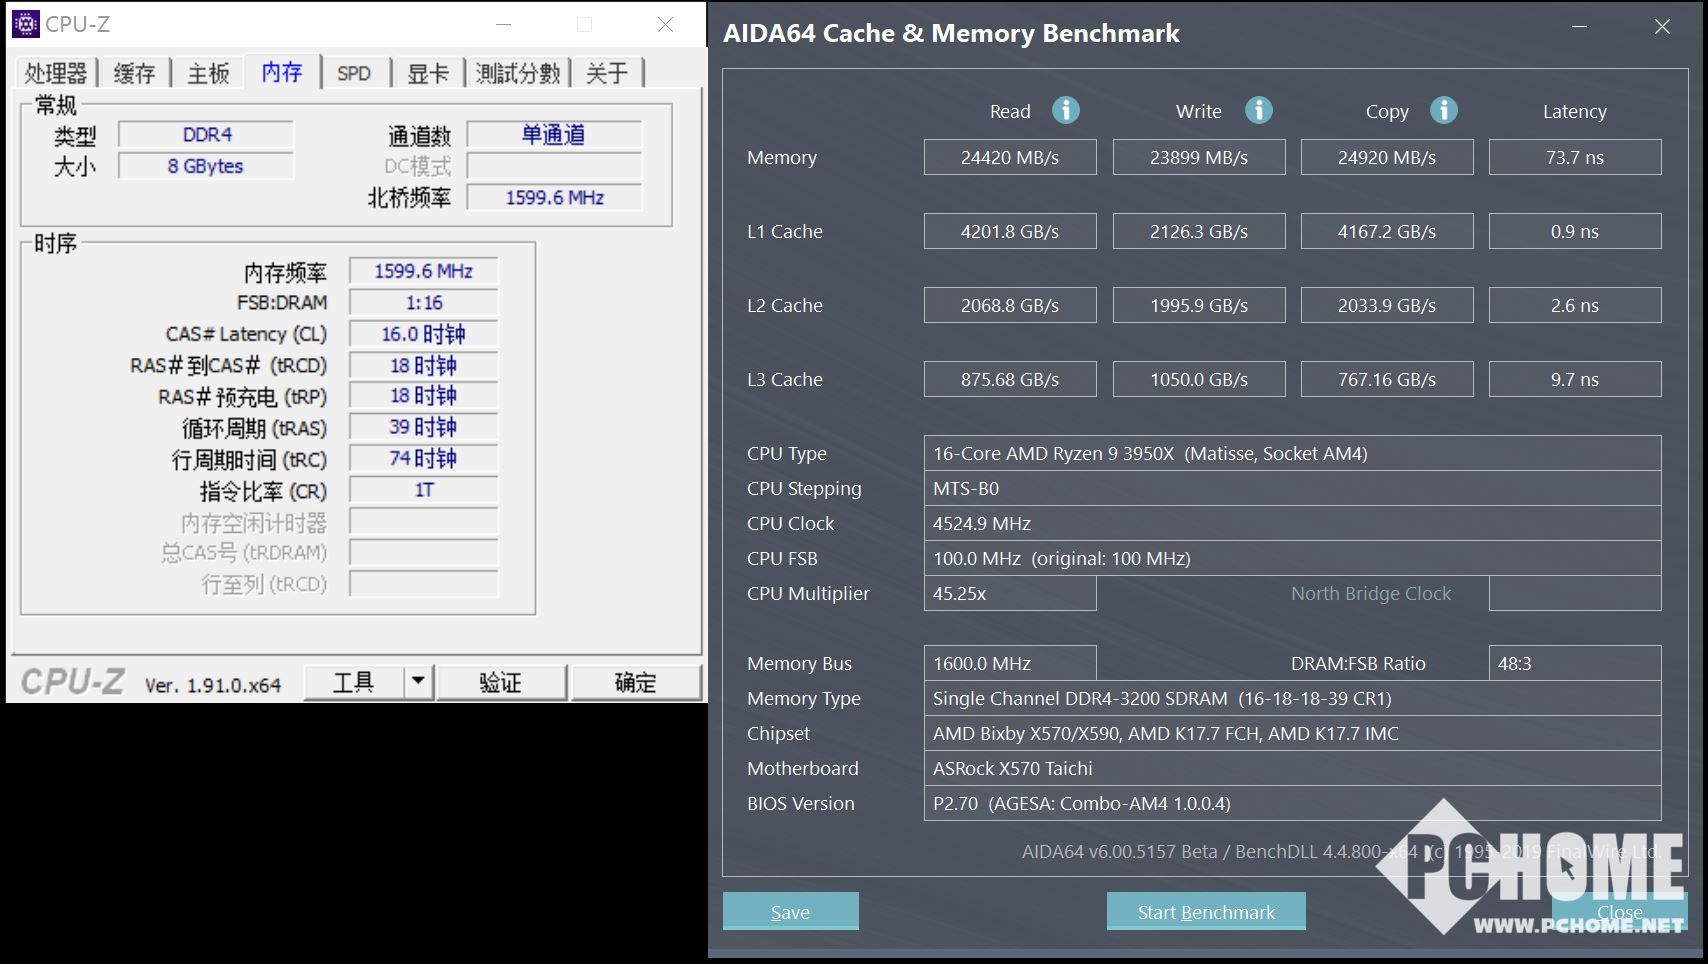Click the FSB:DRAM 1:16 field
This screenshot has height=964, width=1708.
coord(423,302)
